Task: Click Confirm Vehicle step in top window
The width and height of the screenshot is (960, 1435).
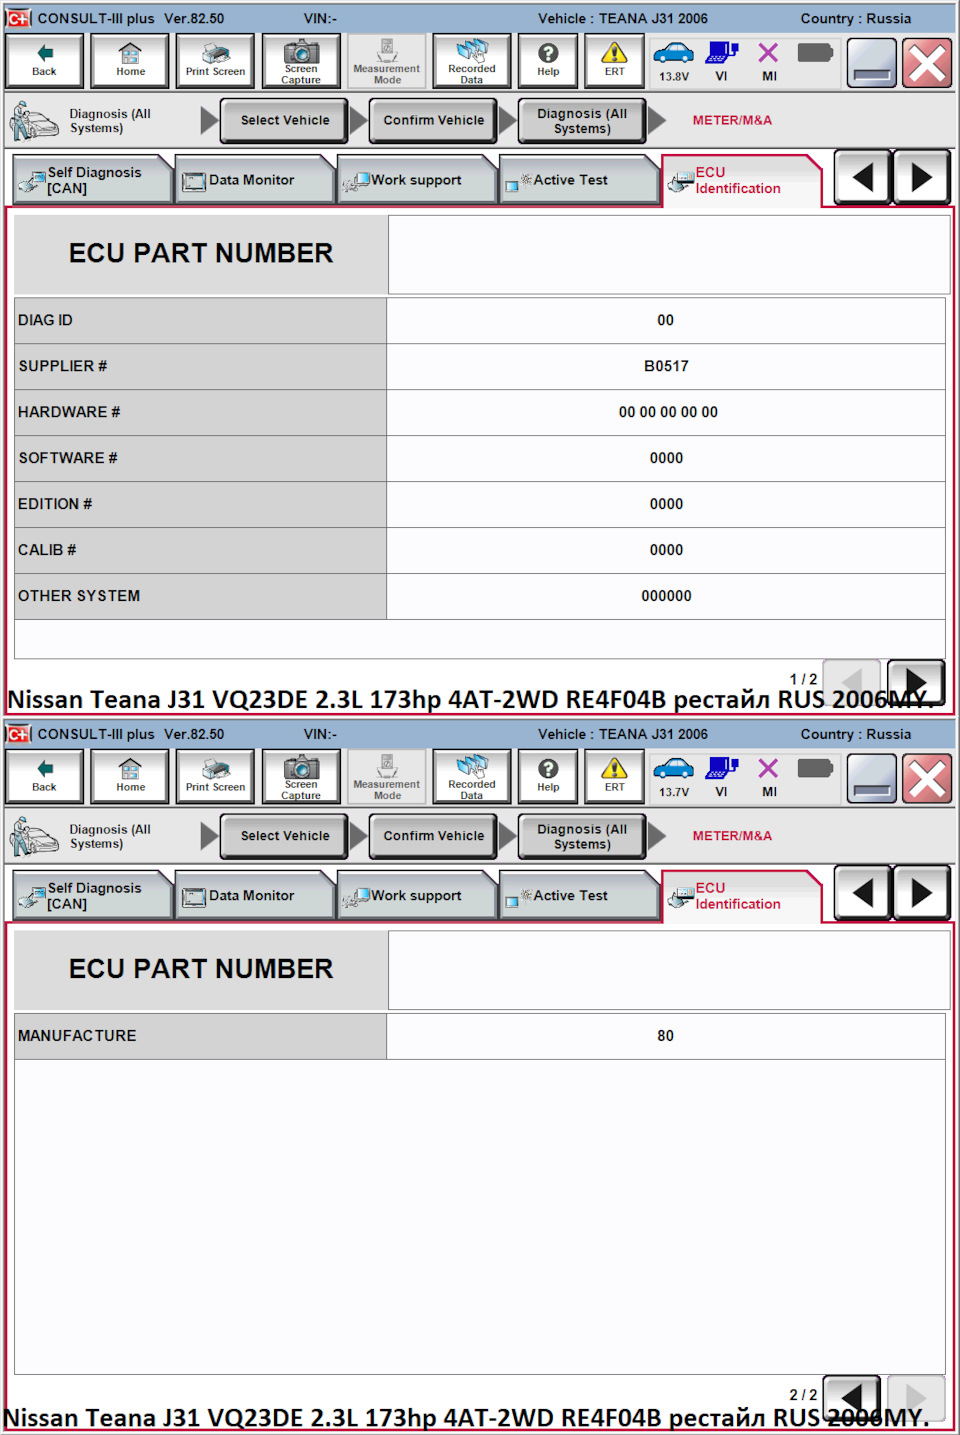Action: tap(433, 120)
